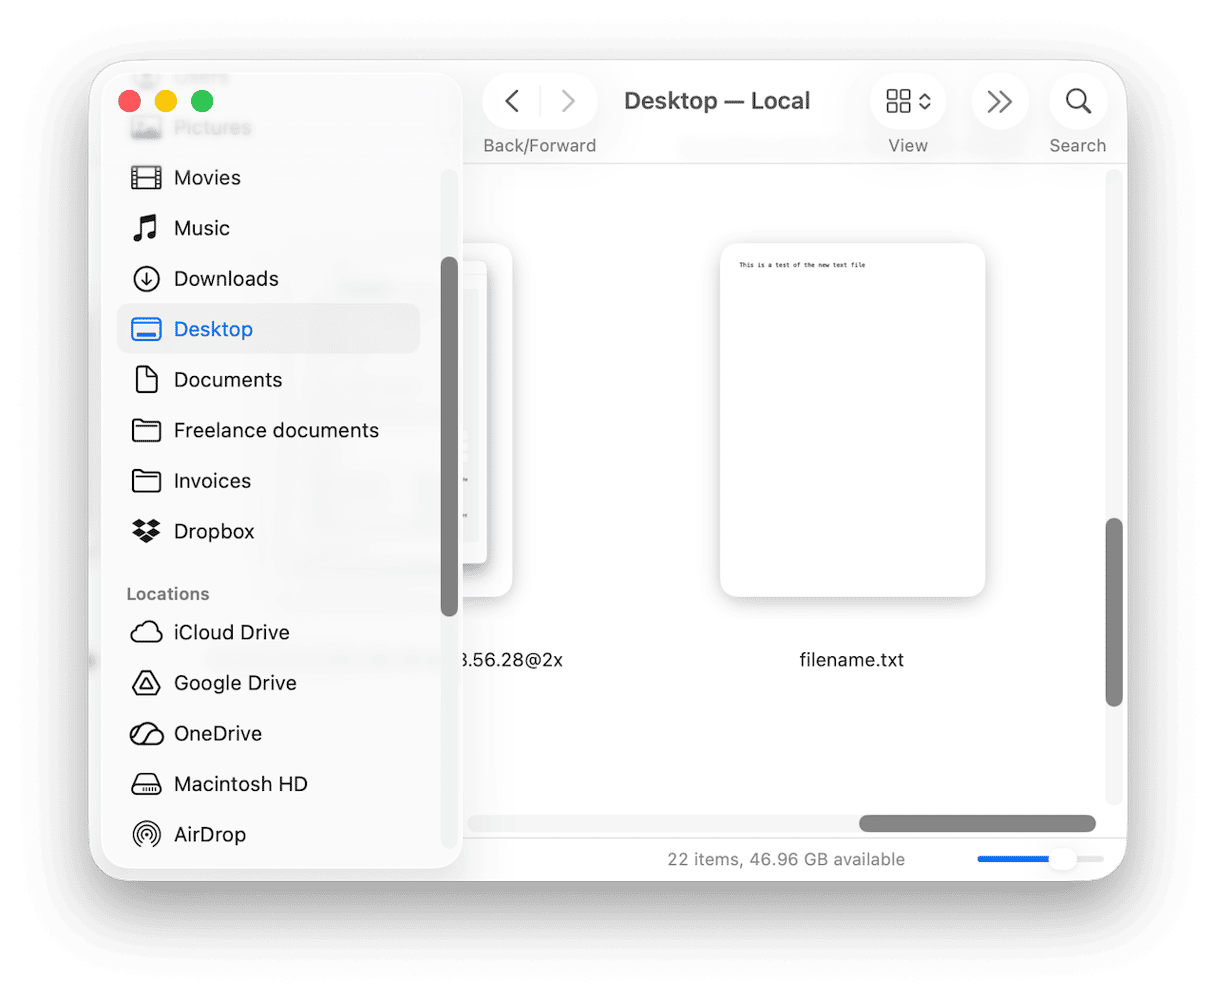Open the Search magnifying glass
1216x998 pixels.
pyautogui.click(x=1078, y=101)
